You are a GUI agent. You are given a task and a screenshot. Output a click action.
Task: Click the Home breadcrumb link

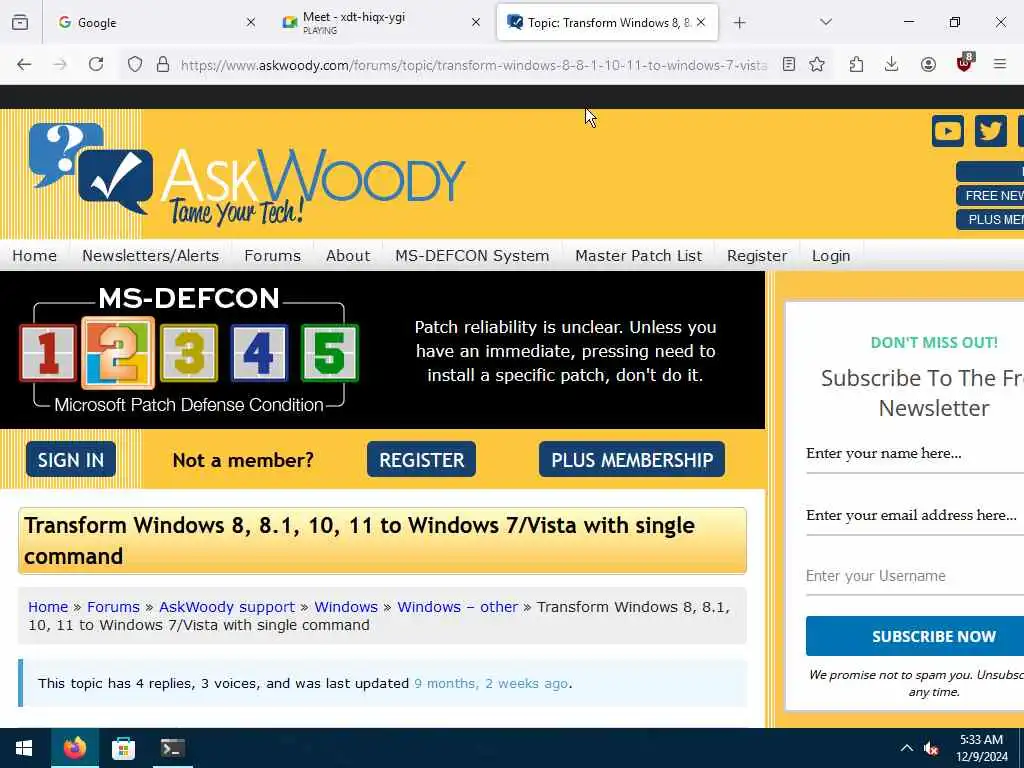click(48, 607)
